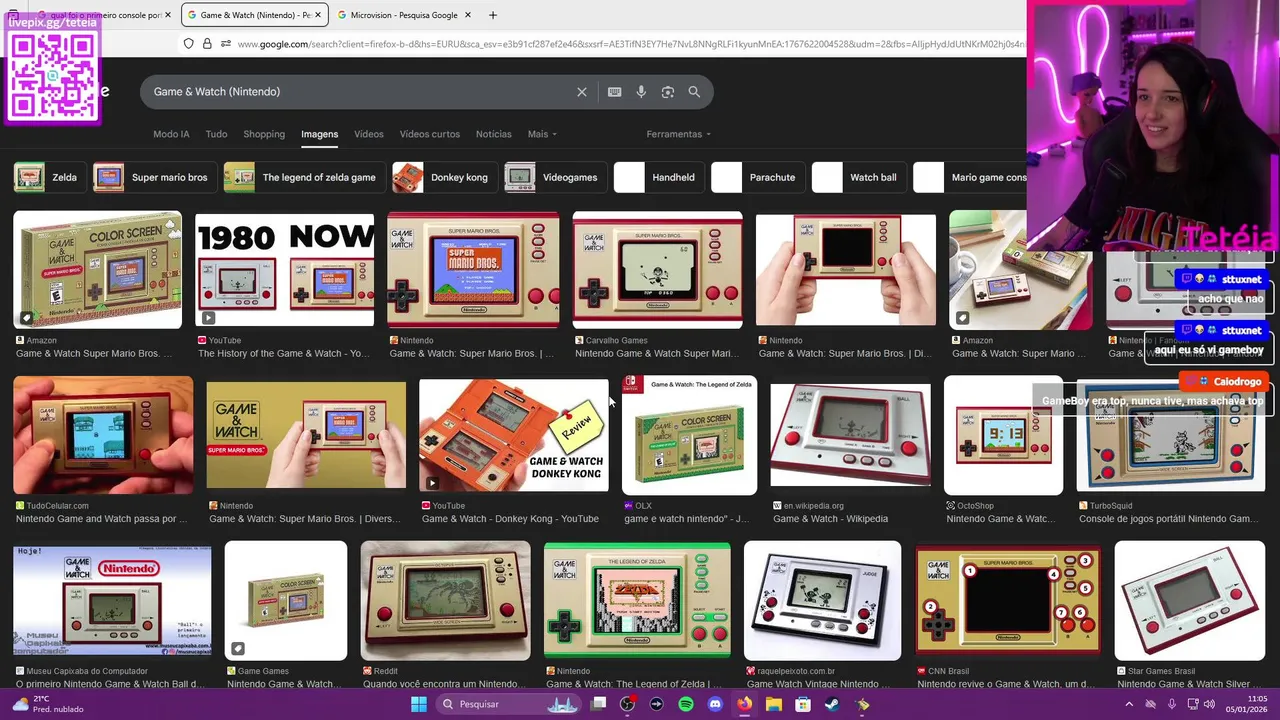This screenshot has width=1280, height=720.
Task: Open 'Game & Watch - Donkey Kong - YouTube' link
Action: (510, 519)
